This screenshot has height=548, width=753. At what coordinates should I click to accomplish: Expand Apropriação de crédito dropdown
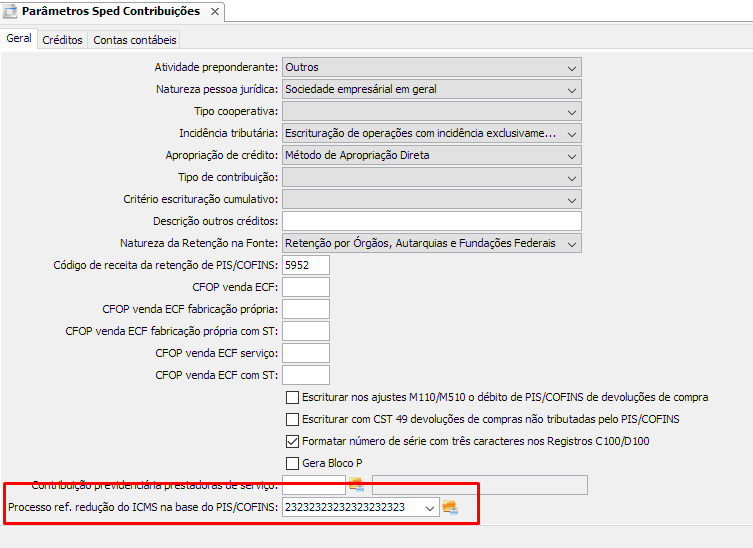572,155
